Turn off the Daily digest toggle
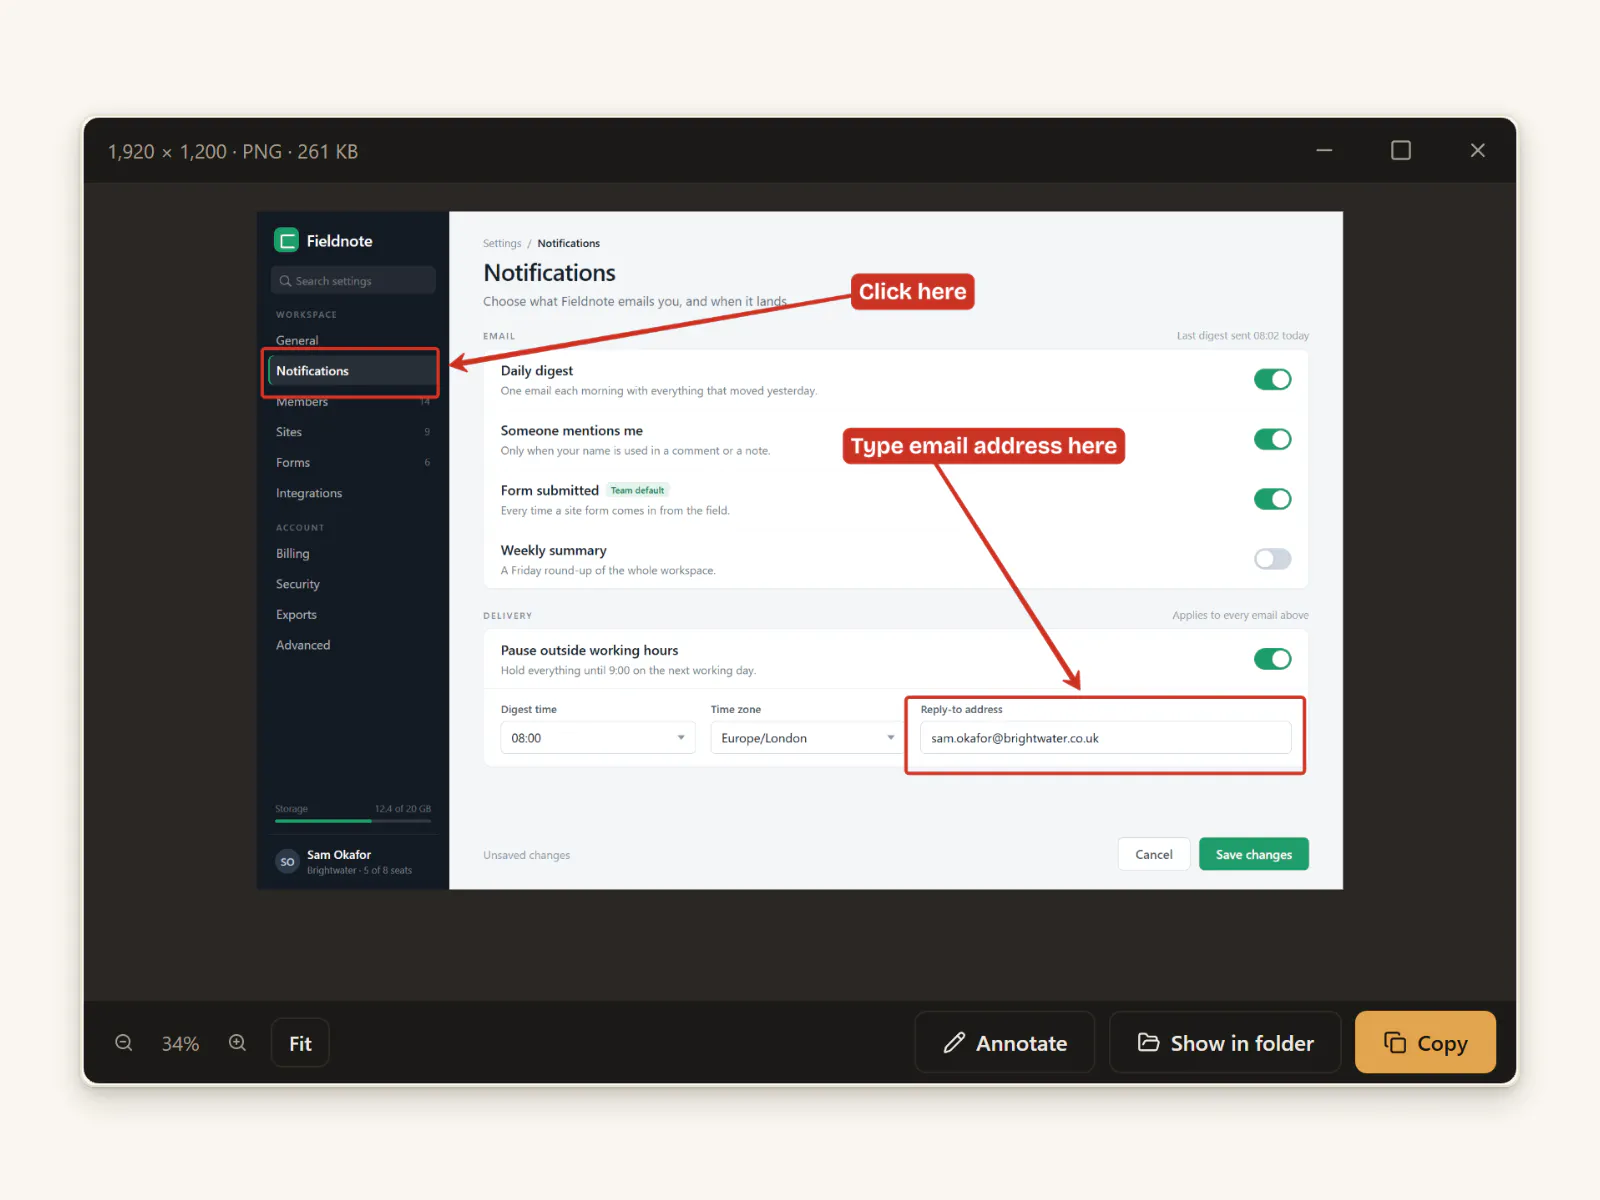 [1272, 379]
